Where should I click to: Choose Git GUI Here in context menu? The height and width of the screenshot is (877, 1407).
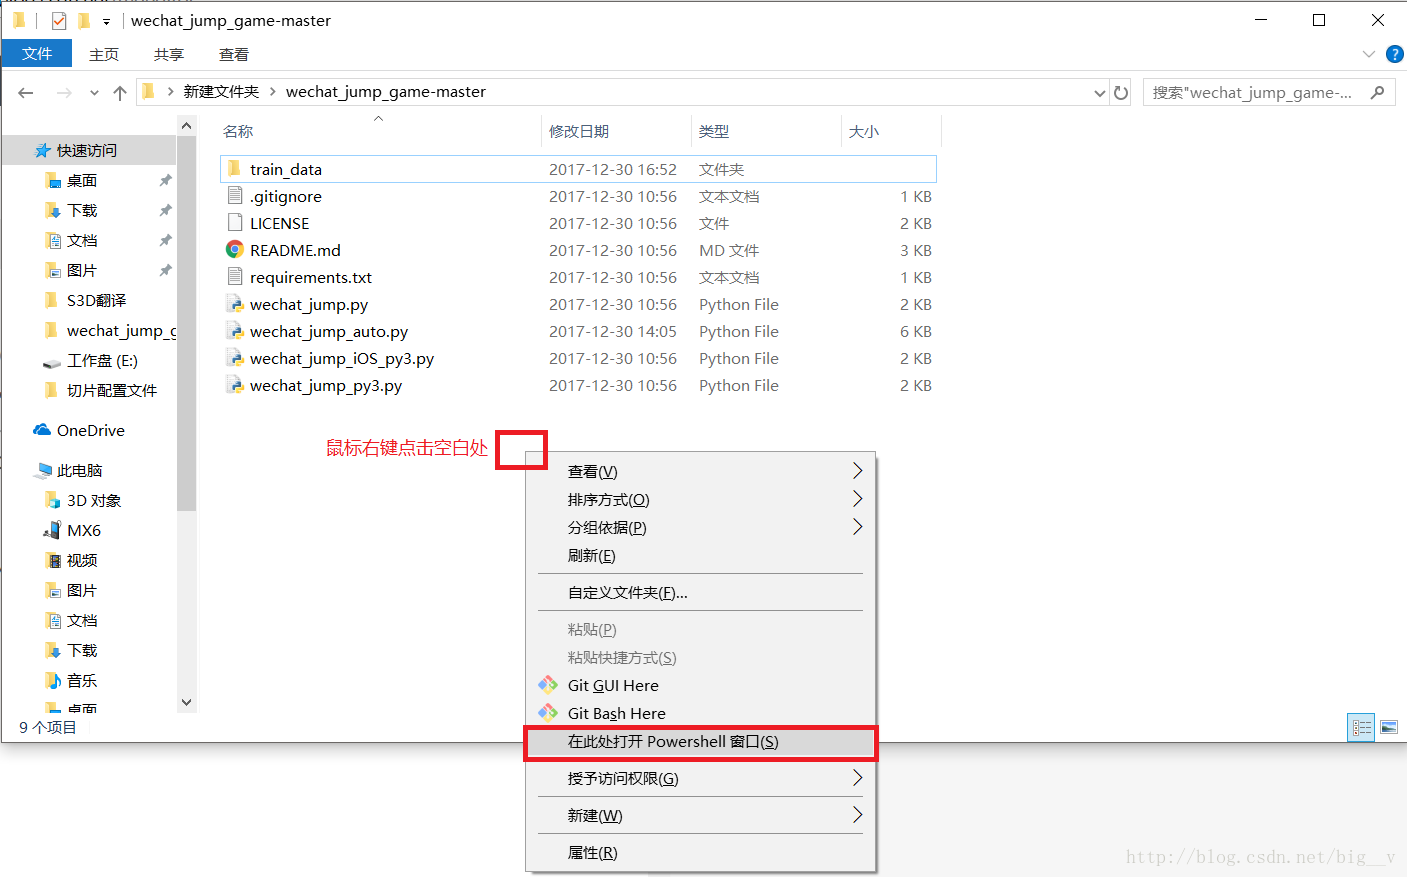pos(700,685)
